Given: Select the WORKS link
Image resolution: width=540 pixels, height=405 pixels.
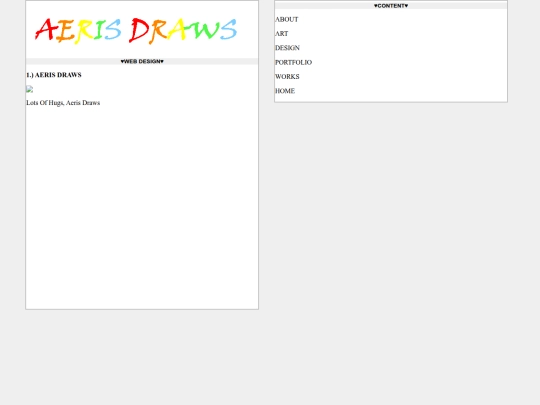Looking at the screenshot, I should (287, 76).
